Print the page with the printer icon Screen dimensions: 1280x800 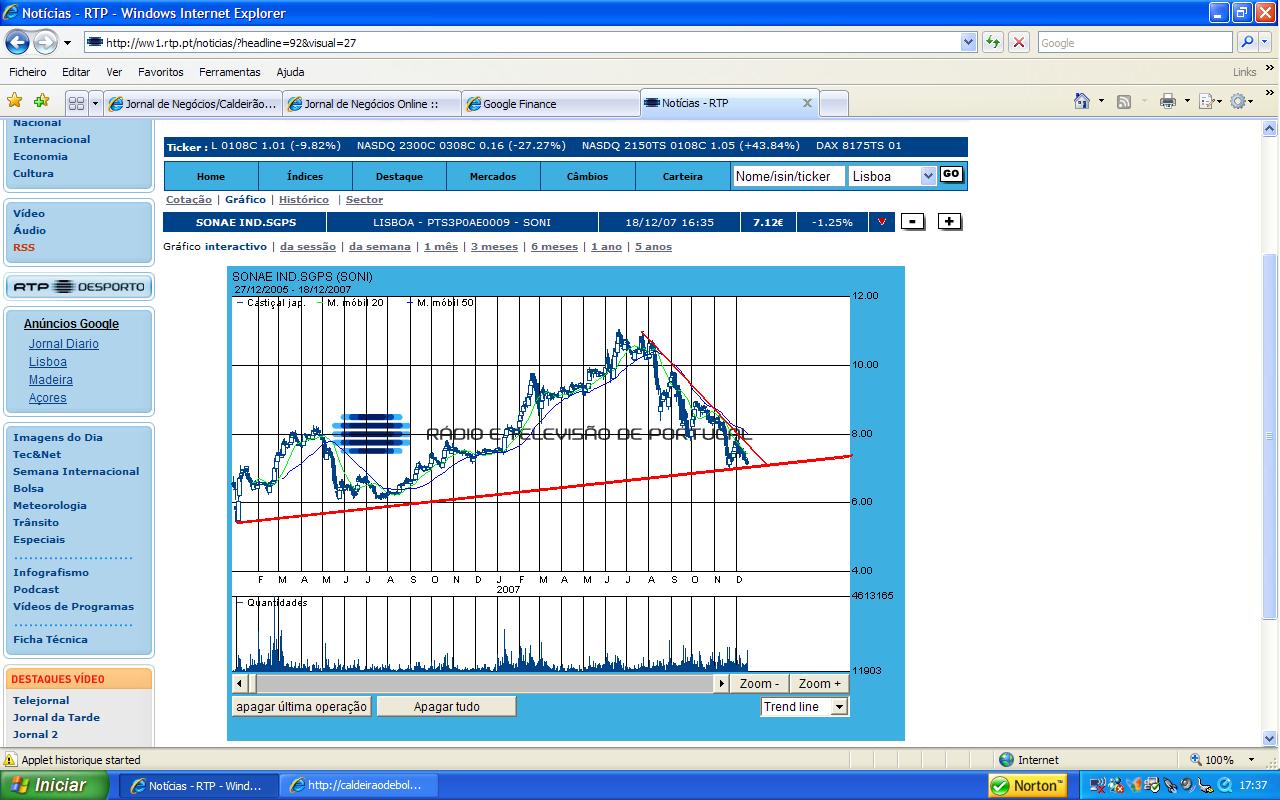coord(1167,101)
